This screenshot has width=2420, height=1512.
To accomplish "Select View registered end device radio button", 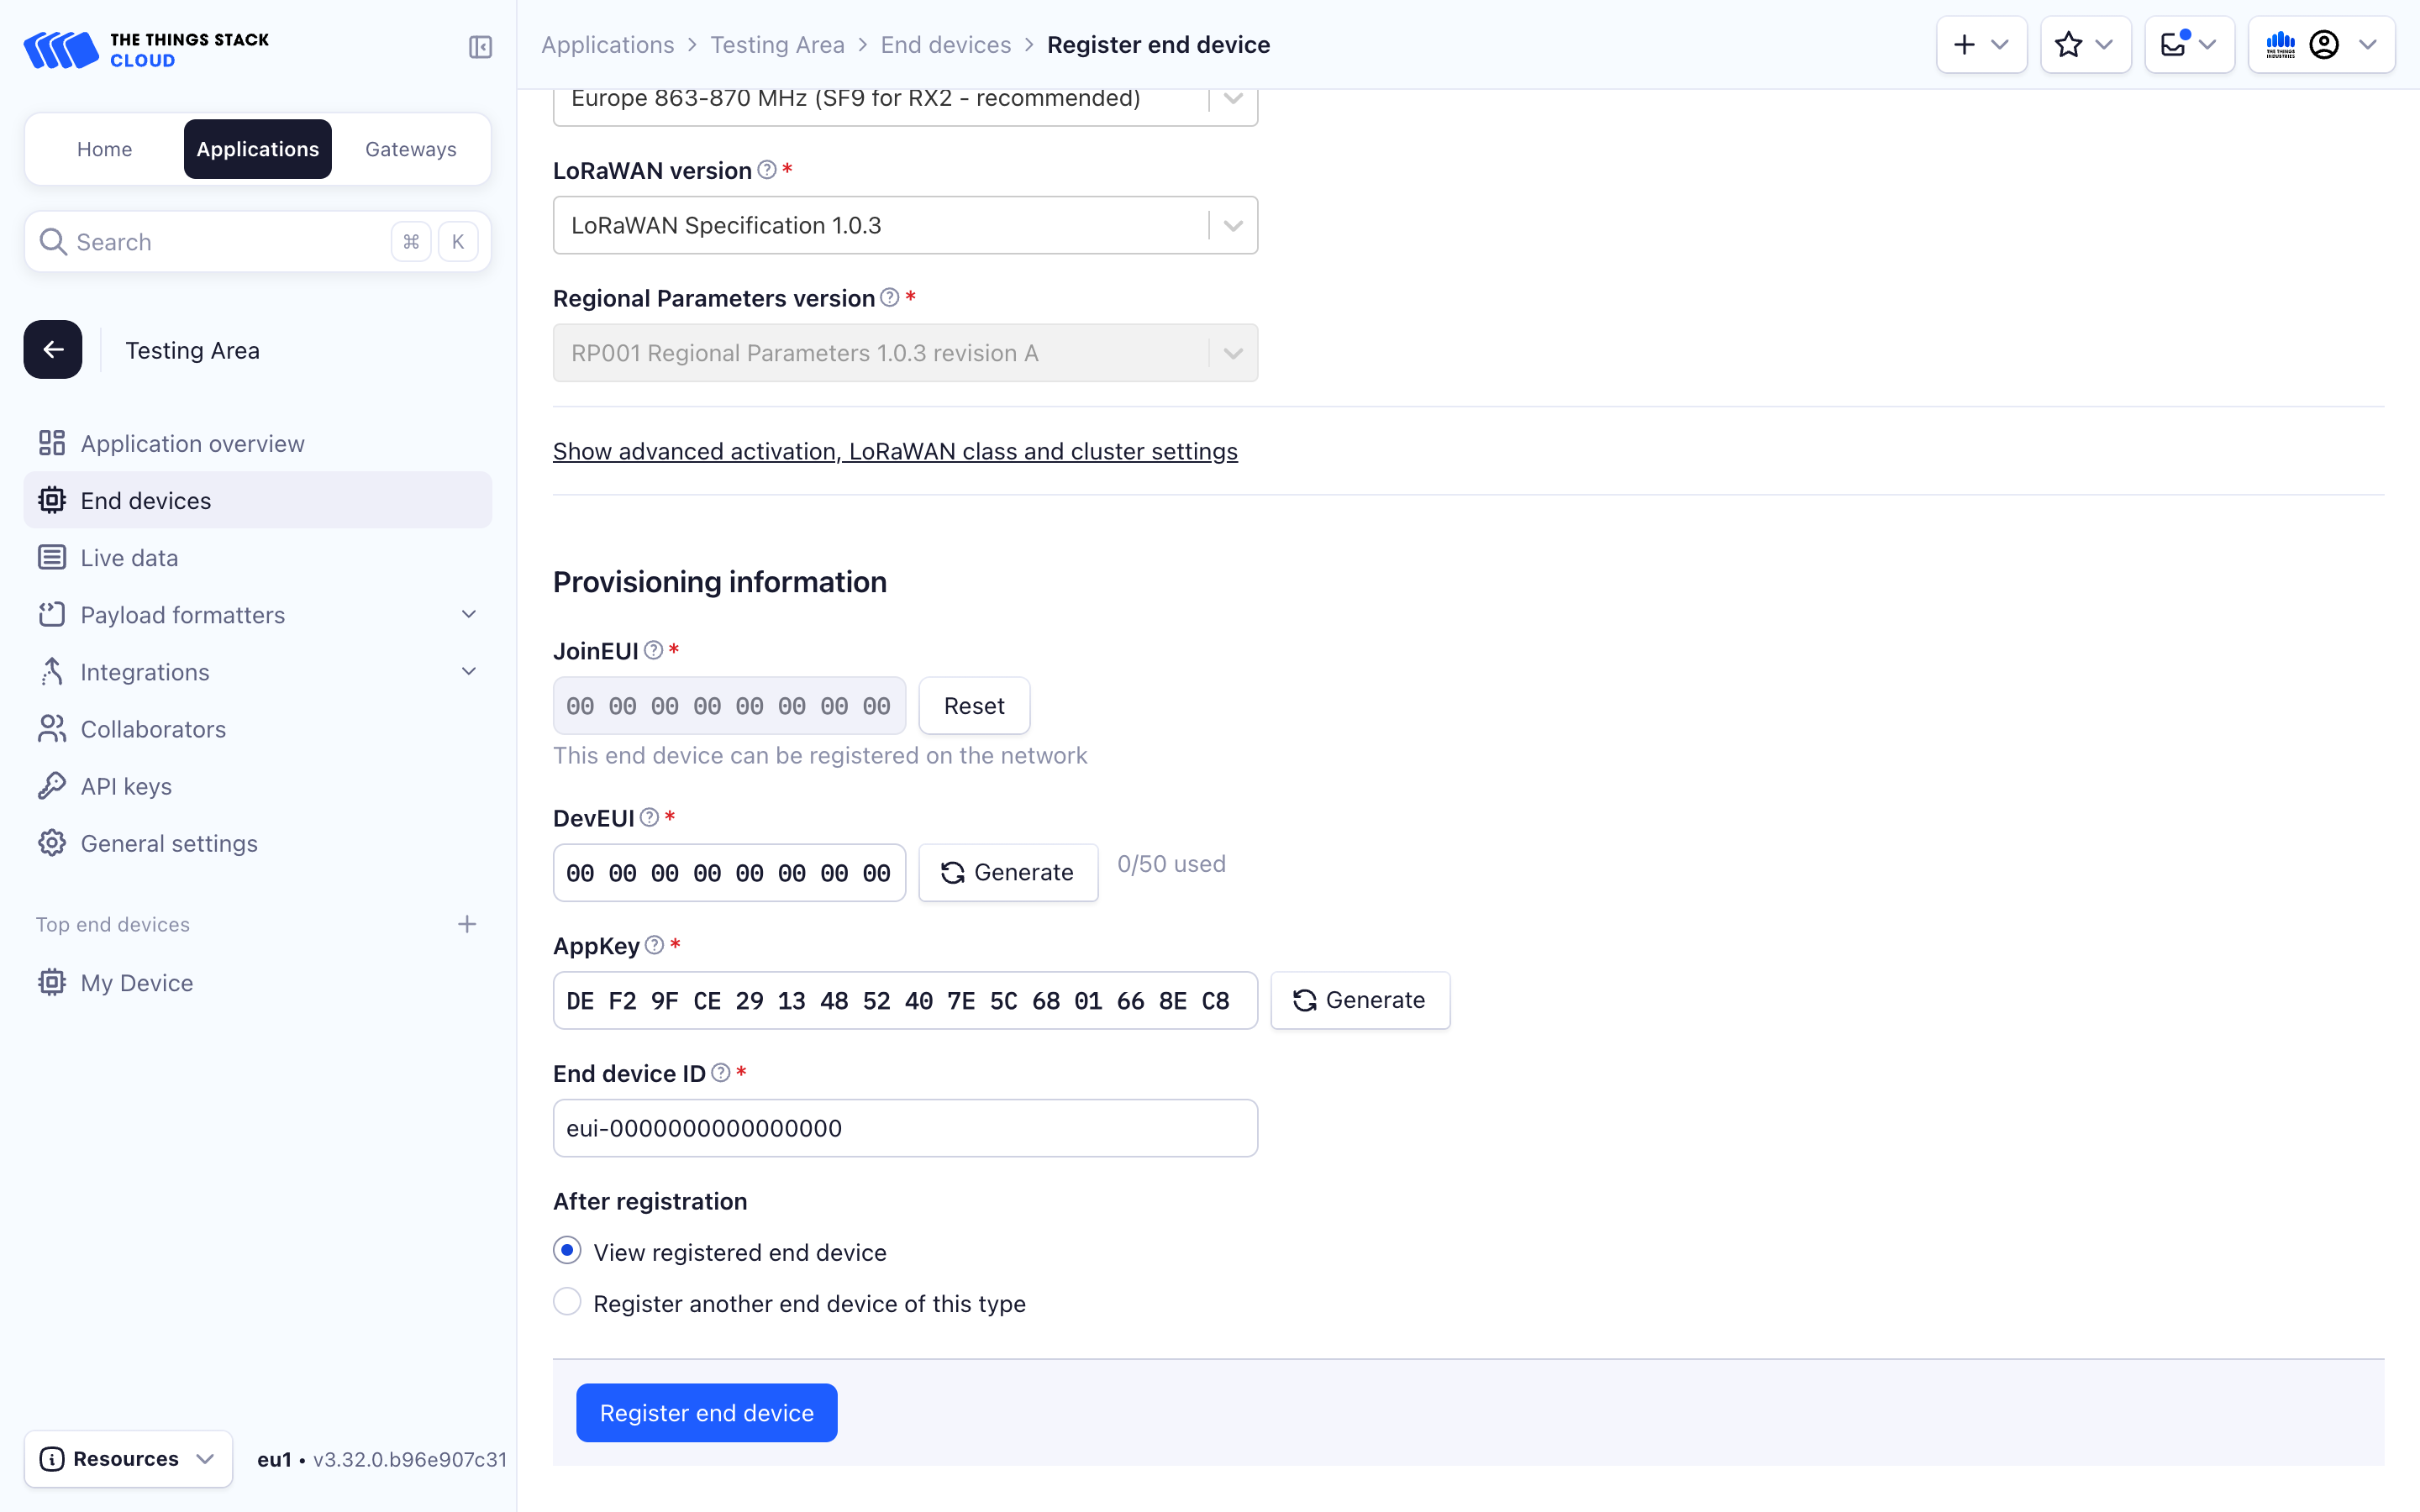I will pos(566,1251).
